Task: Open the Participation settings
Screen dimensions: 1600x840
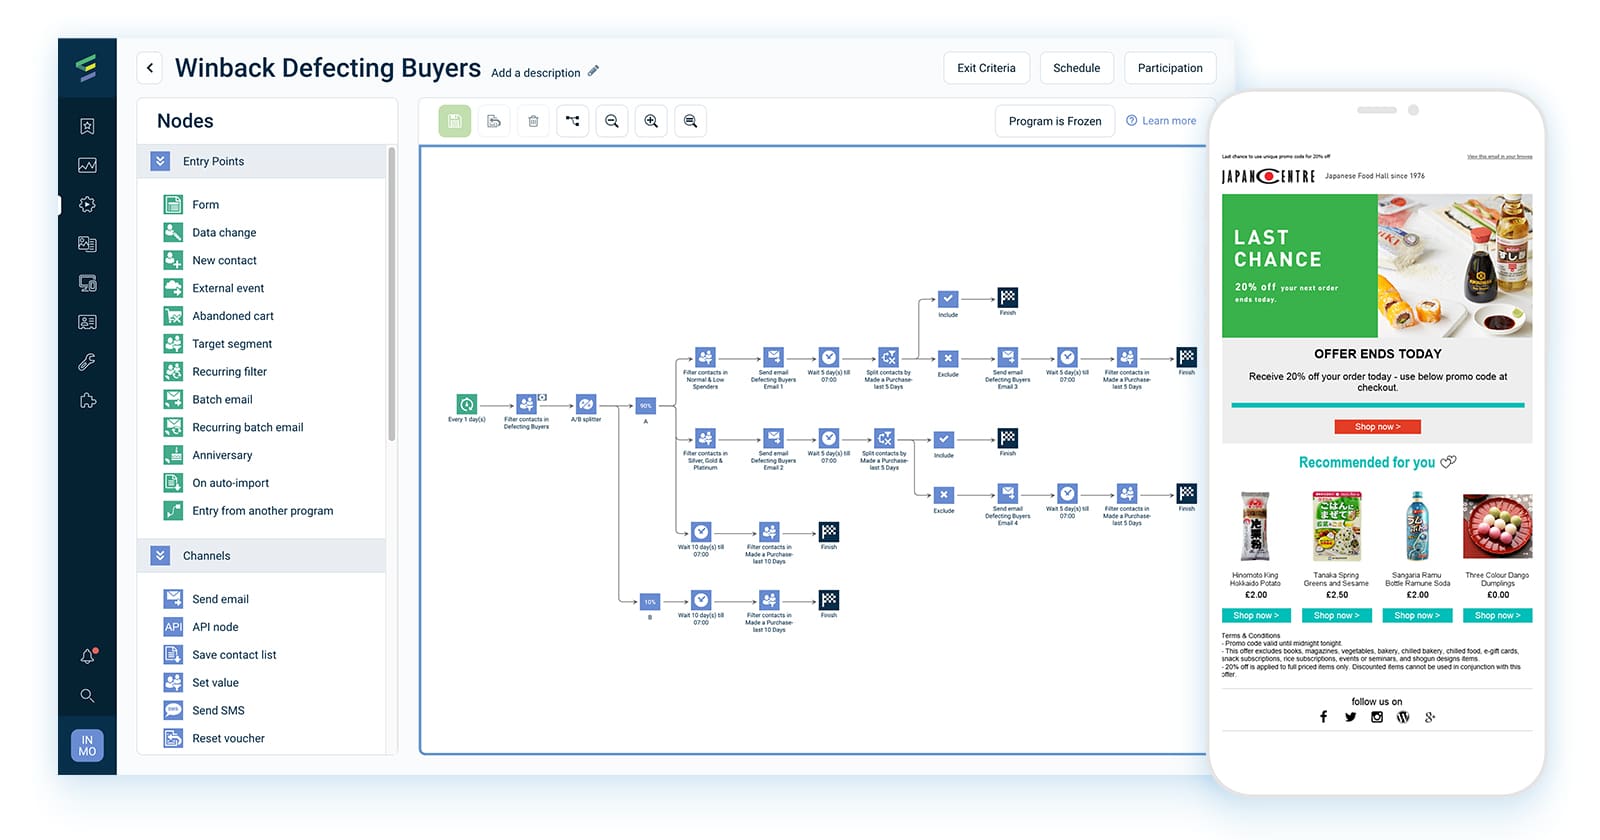Action: 1170,68
